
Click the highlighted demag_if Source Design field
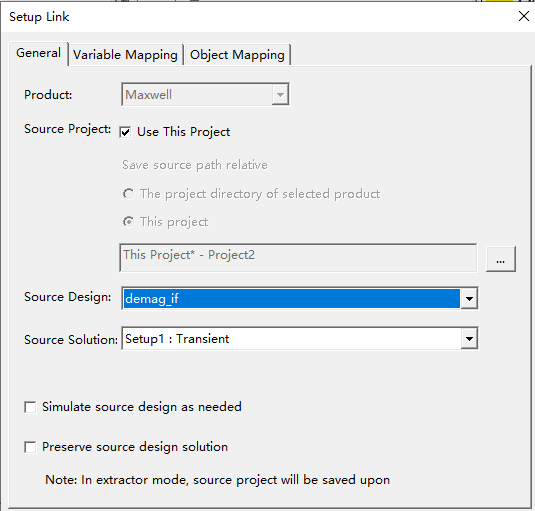291,298
